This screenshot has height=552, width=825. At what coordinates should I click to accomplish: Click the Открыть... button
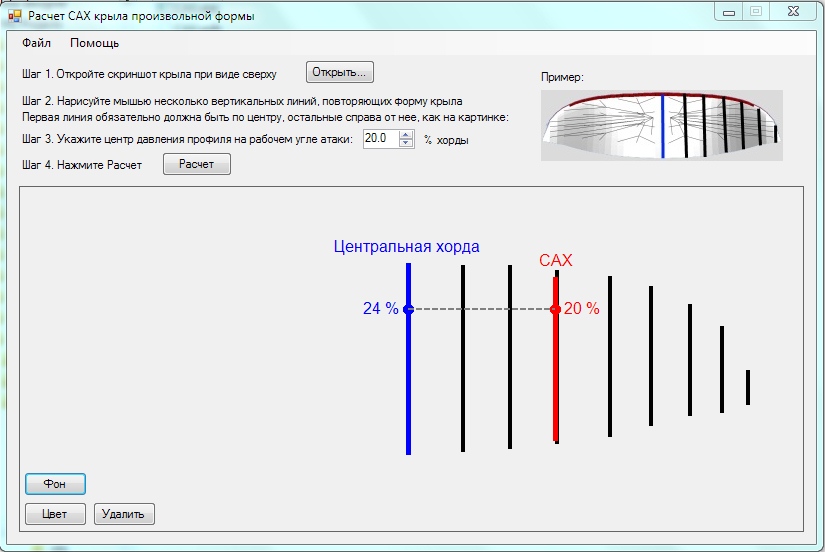coord(340,72)
